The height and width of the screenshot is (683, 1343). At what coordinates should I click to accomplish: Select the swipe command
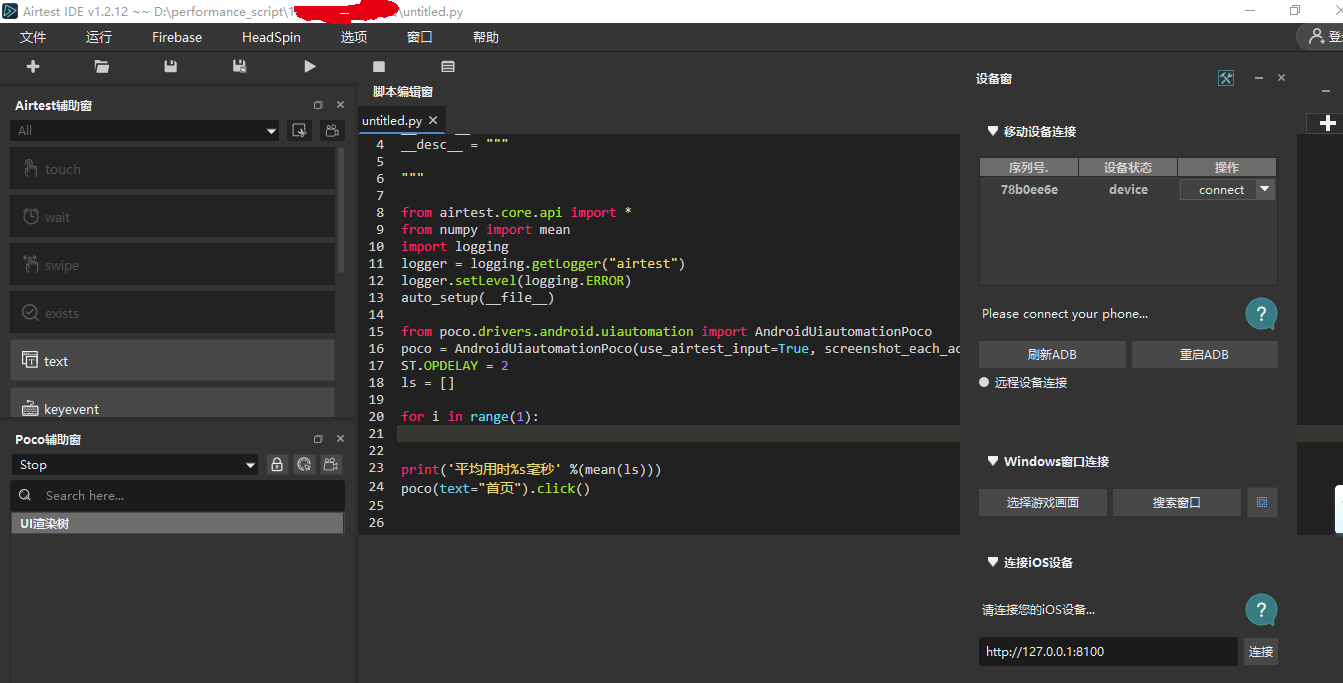point(173,265)
